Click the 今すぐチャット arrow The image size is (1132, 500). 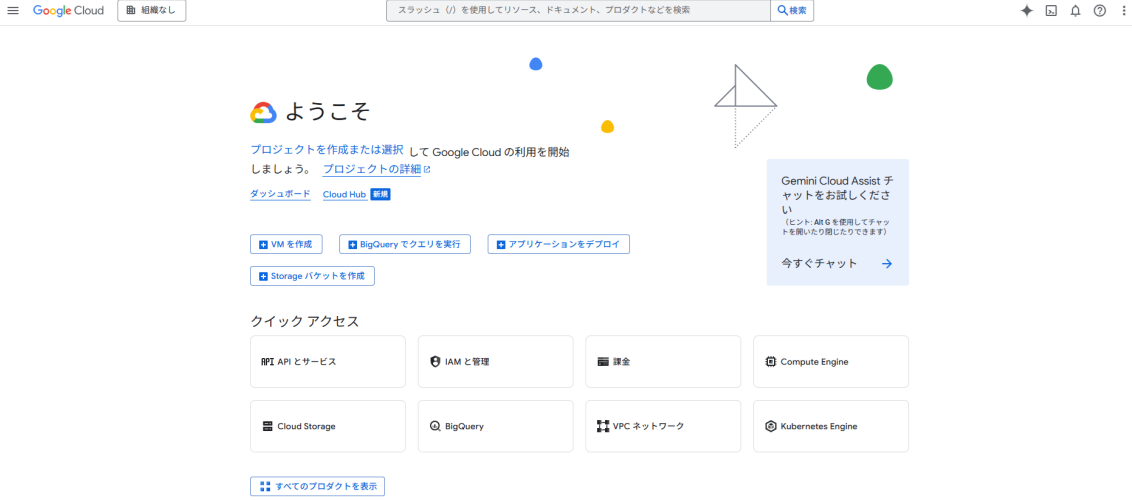click(887, 264)
